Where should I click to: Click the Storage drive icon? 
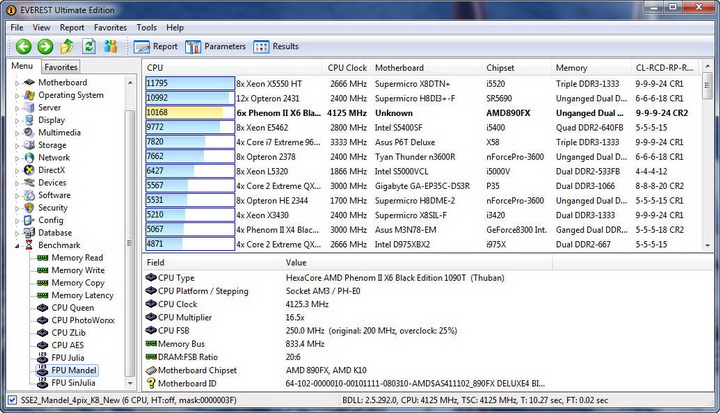[x=29, y=145]
